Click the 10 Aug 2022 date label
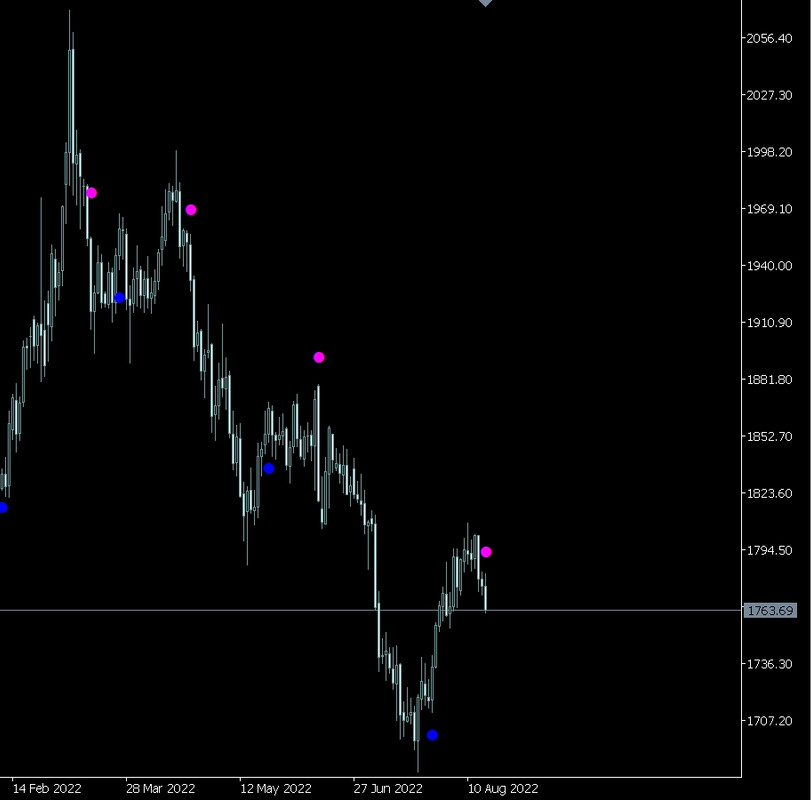The height and width of the screenshot is (800, 812). [503, 789]
